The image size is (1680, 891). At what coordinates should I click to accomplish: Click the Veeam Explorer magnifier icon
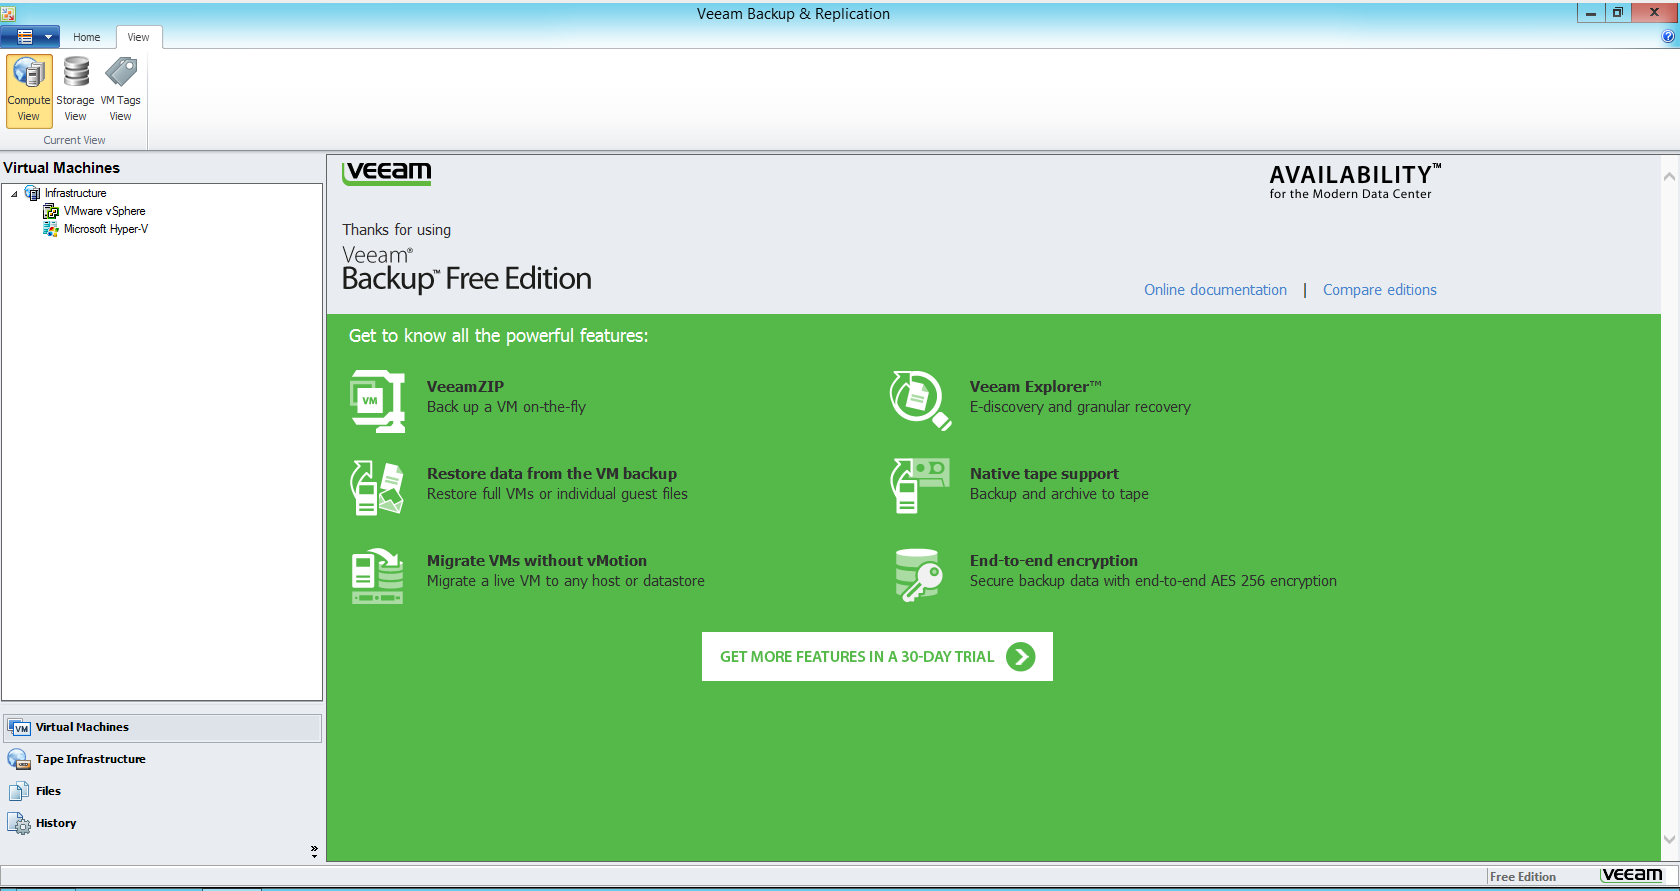919,400
